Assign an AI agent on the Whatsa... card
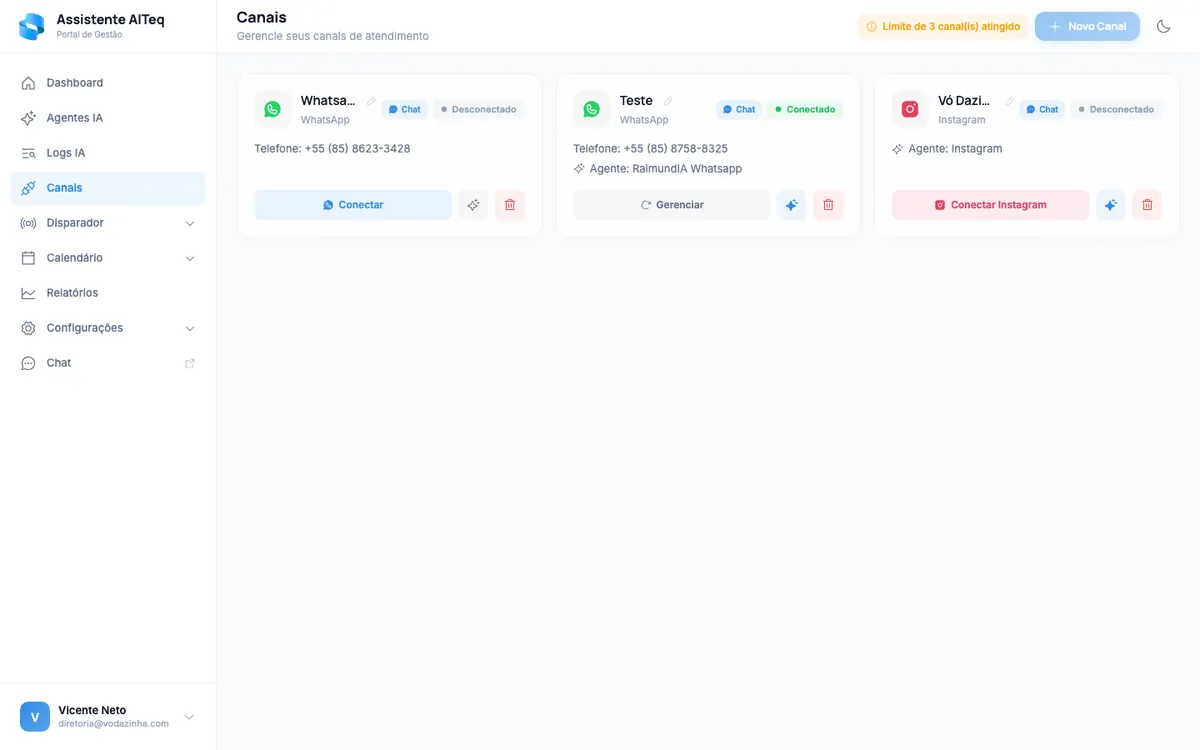This screenshot has width=1200, height=750. [x=473, y=205]
